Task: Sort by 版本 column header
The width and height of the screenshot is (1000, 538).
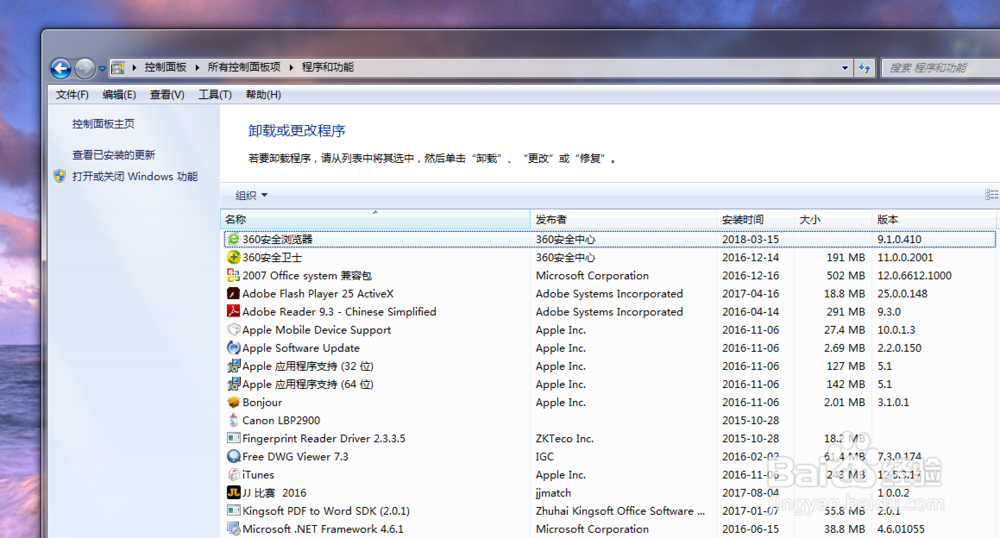Action: tap(935, 219)
